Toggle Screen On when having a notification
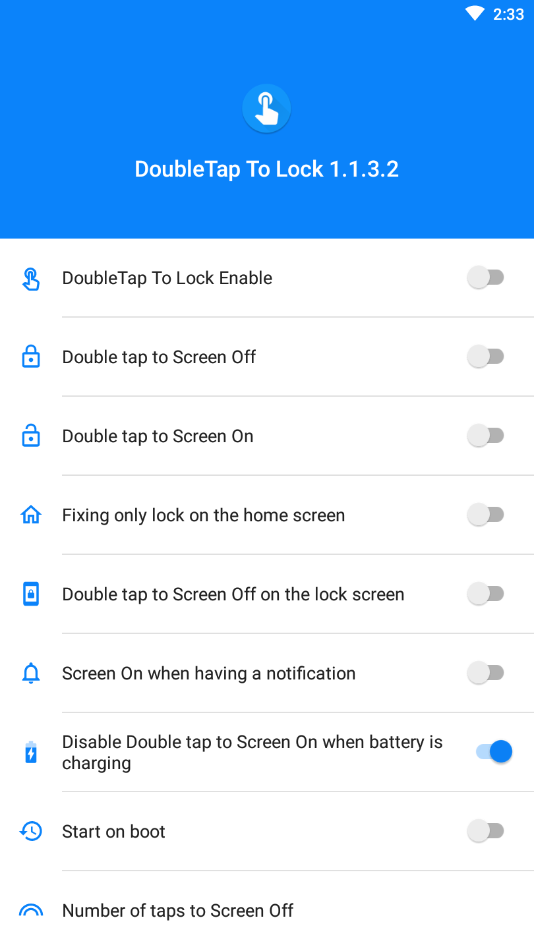534x949 pixels. [x=486, y=673]
